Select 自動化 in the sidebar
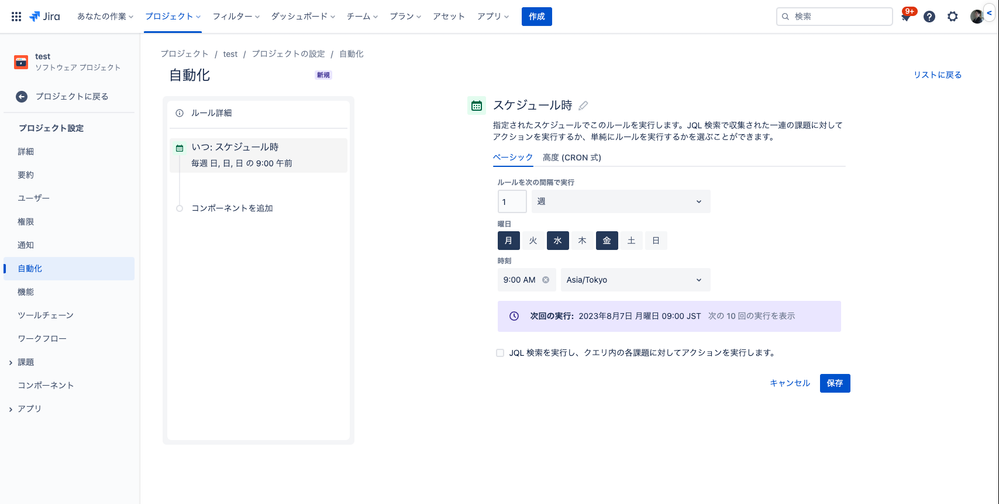999x504 pixels. click(69, 269)
